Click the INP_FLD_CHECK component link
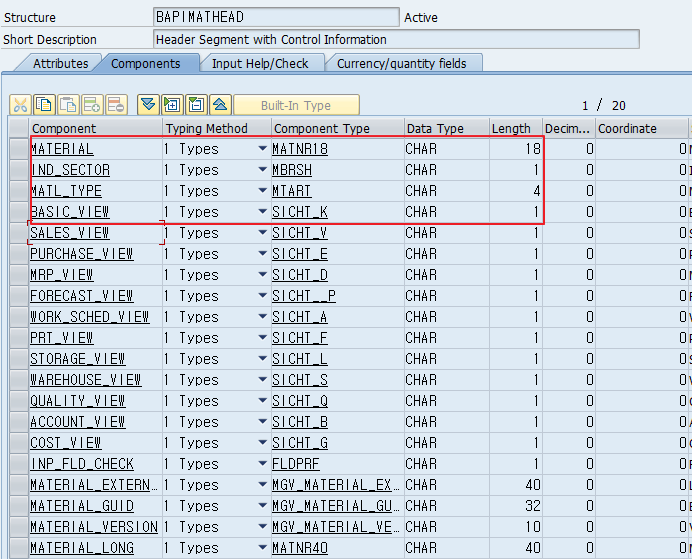The width and height of the screenshot is (692, 559). click(82, 464)
